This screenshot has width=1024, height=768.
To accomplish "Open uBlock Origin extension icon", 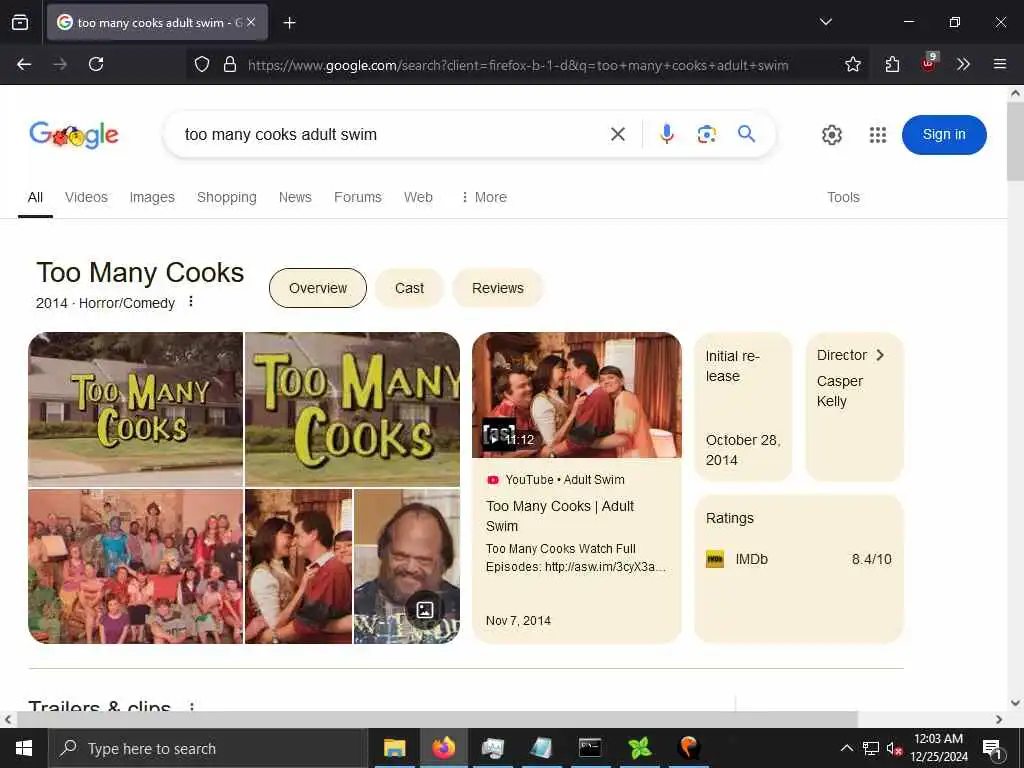I will [929, 63].
